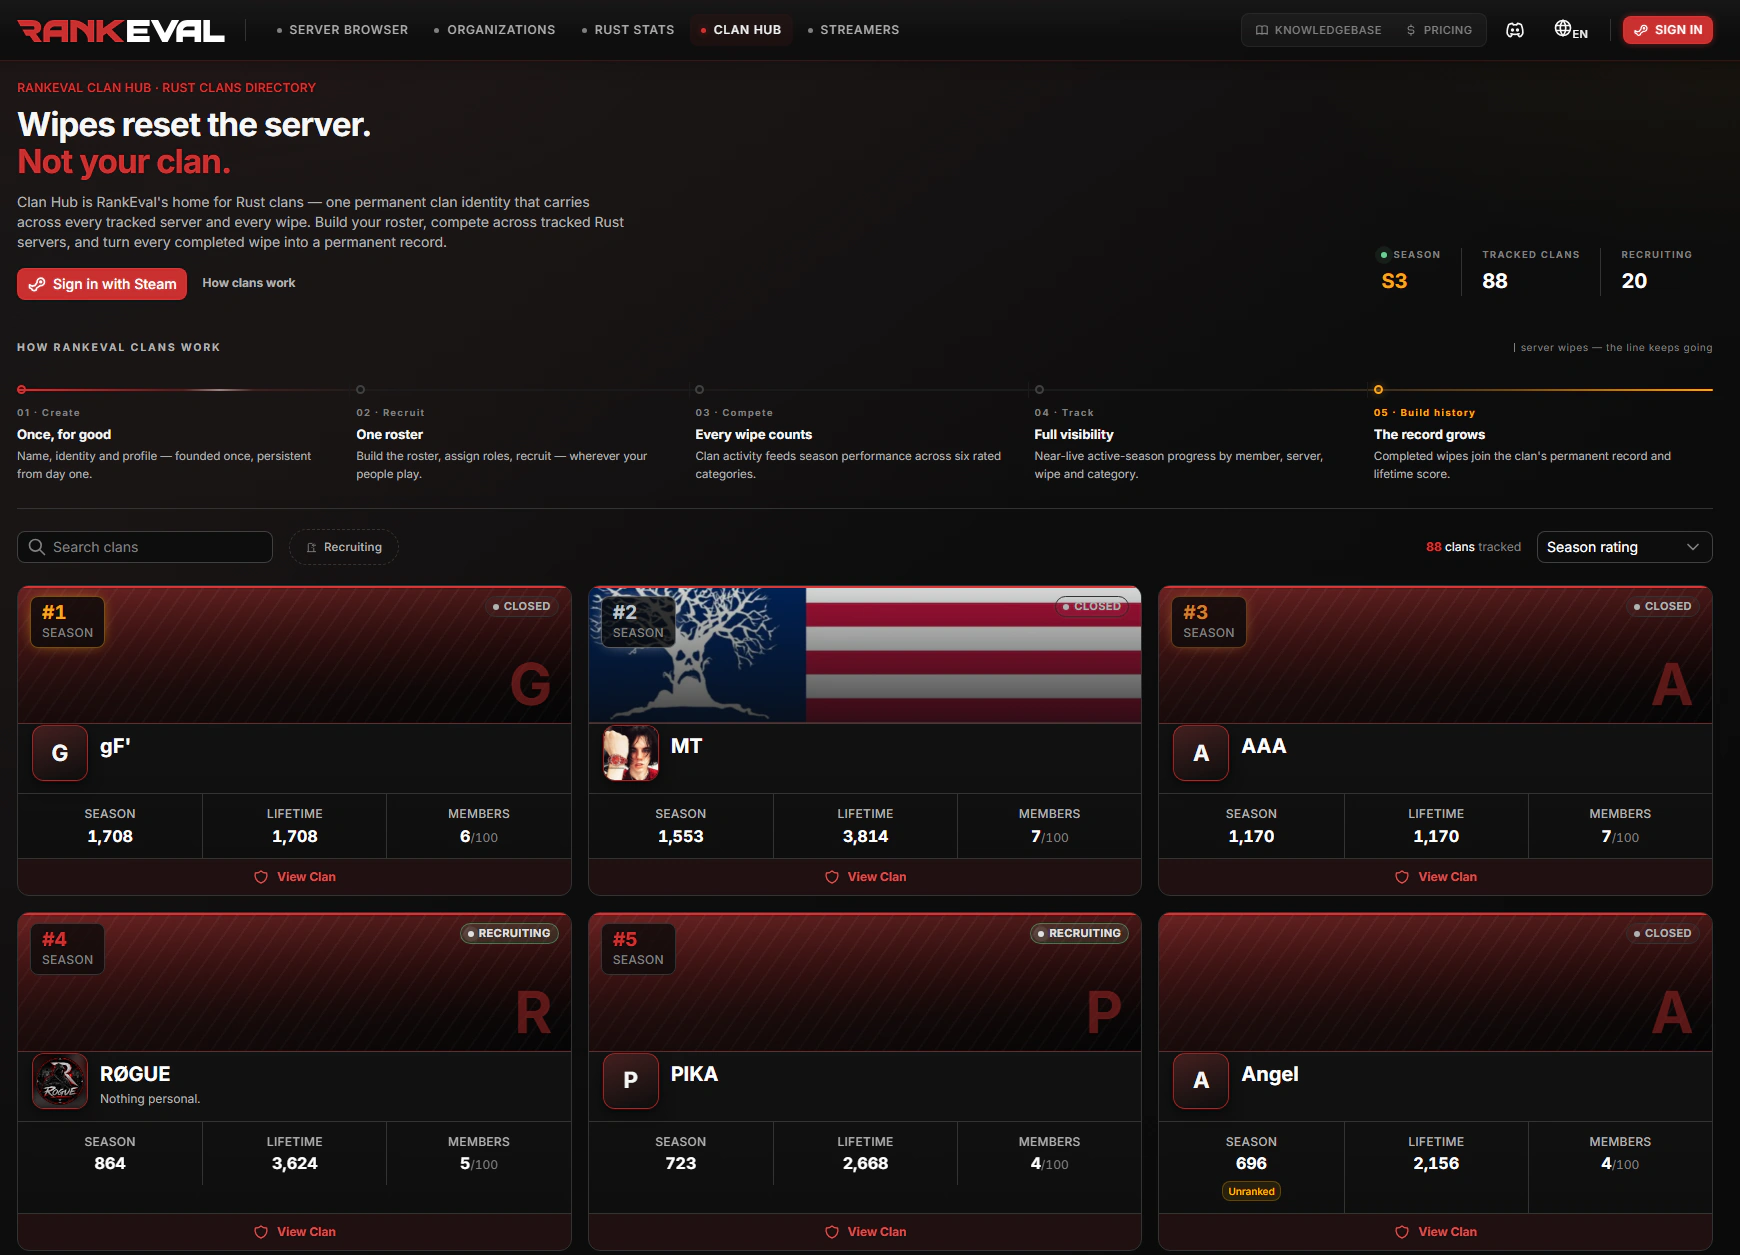Viewport: 1740px width, 1255px height.
Task: Click the RØGUE clan logo avatar
Action: 60,1081
